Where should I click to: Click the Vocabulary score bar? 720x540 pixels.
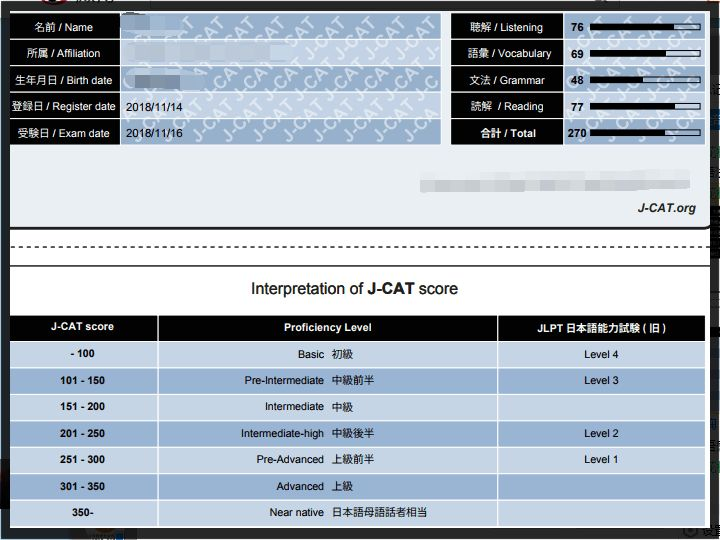[645, 54]
